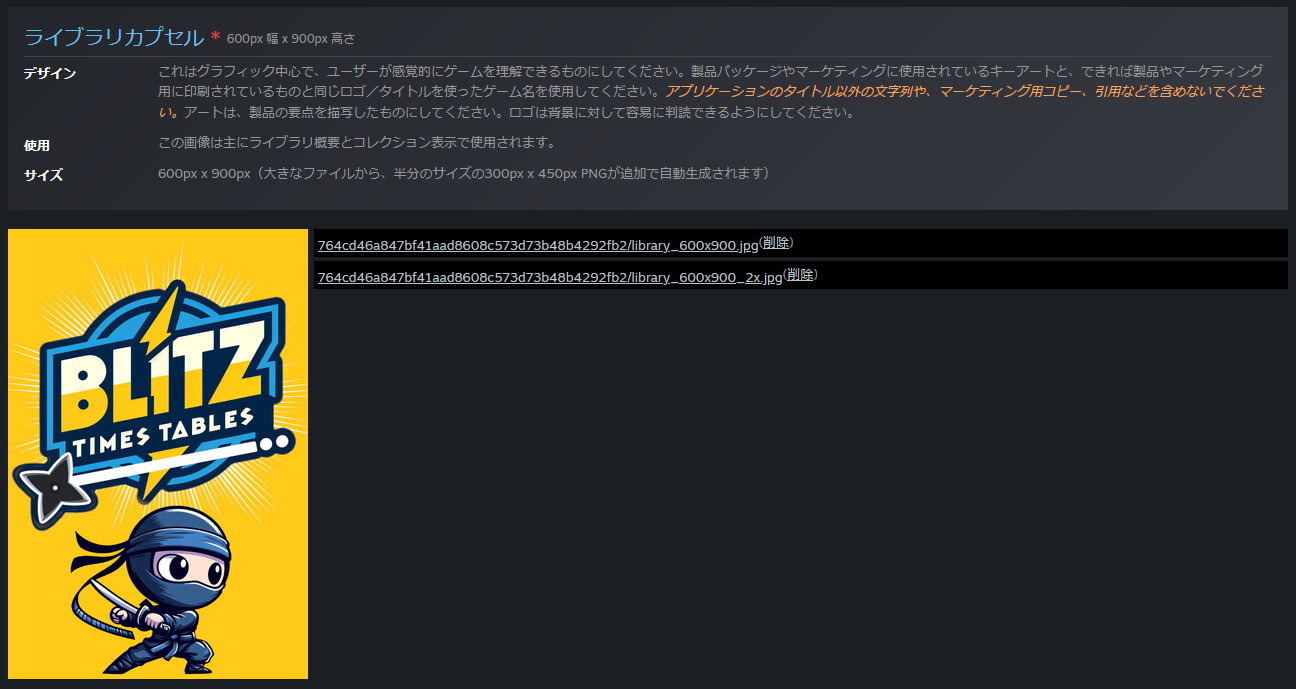The image size is (1296, 689).
Task: Click the library capsule artwork preview
Action: 157,453
